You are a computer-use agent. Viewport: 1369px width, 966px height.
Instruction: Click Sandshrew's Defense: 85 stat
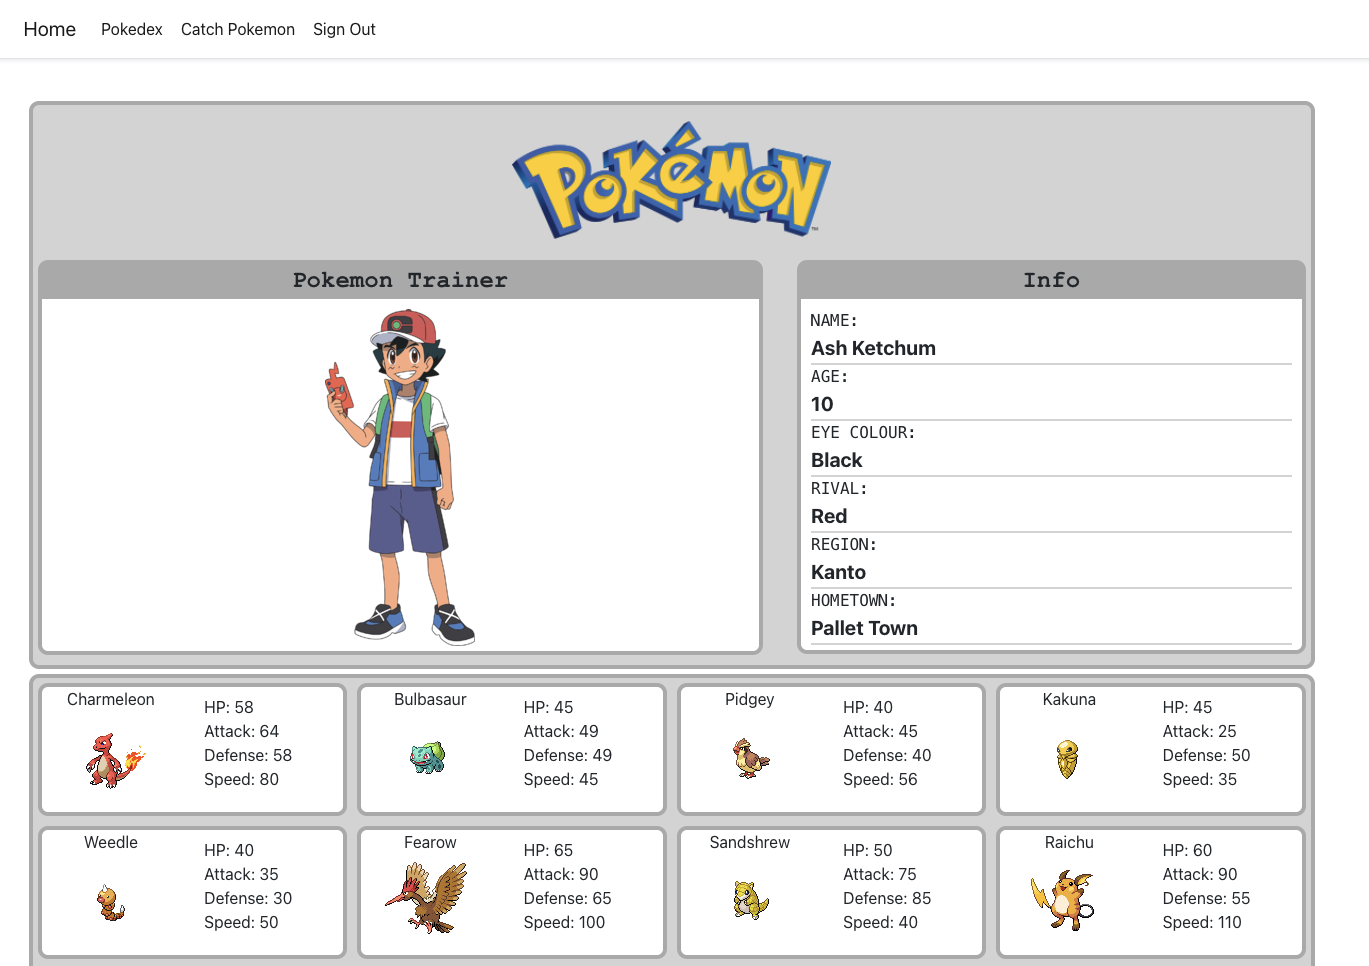click(887, 898)
